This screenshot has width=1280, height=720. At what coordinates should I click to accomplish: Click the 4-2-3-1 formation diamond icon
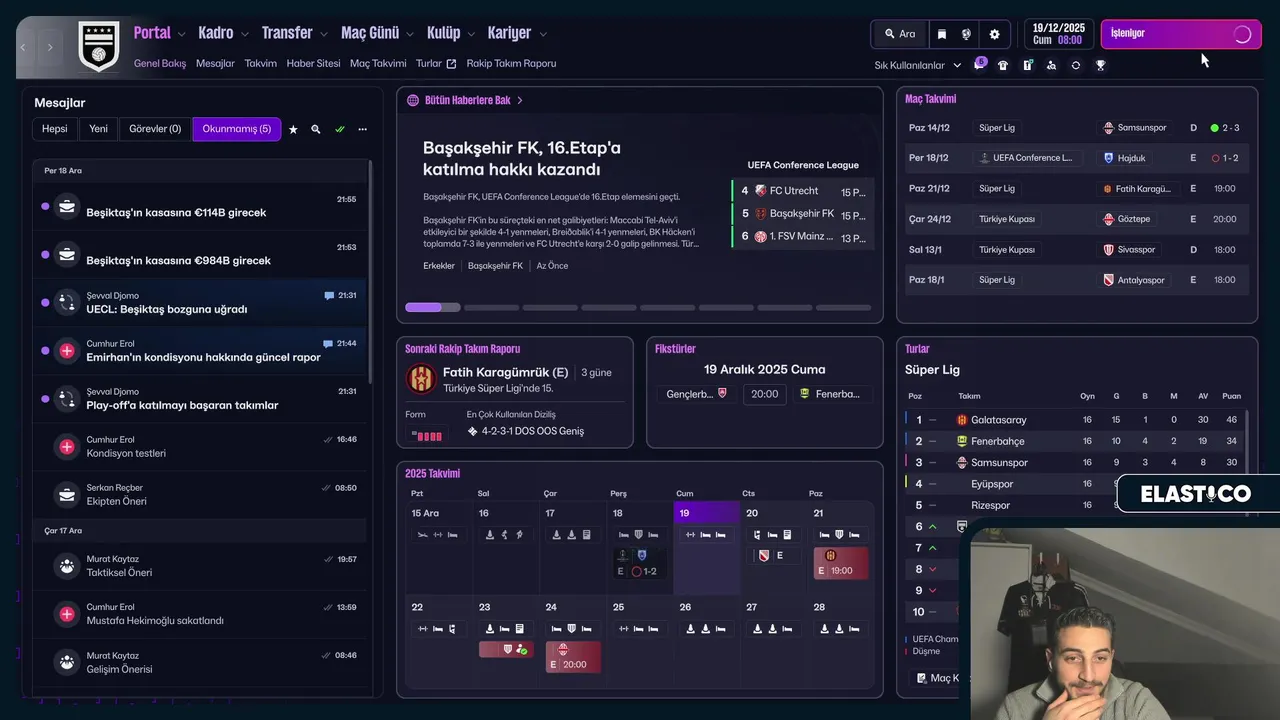(472, 432)
